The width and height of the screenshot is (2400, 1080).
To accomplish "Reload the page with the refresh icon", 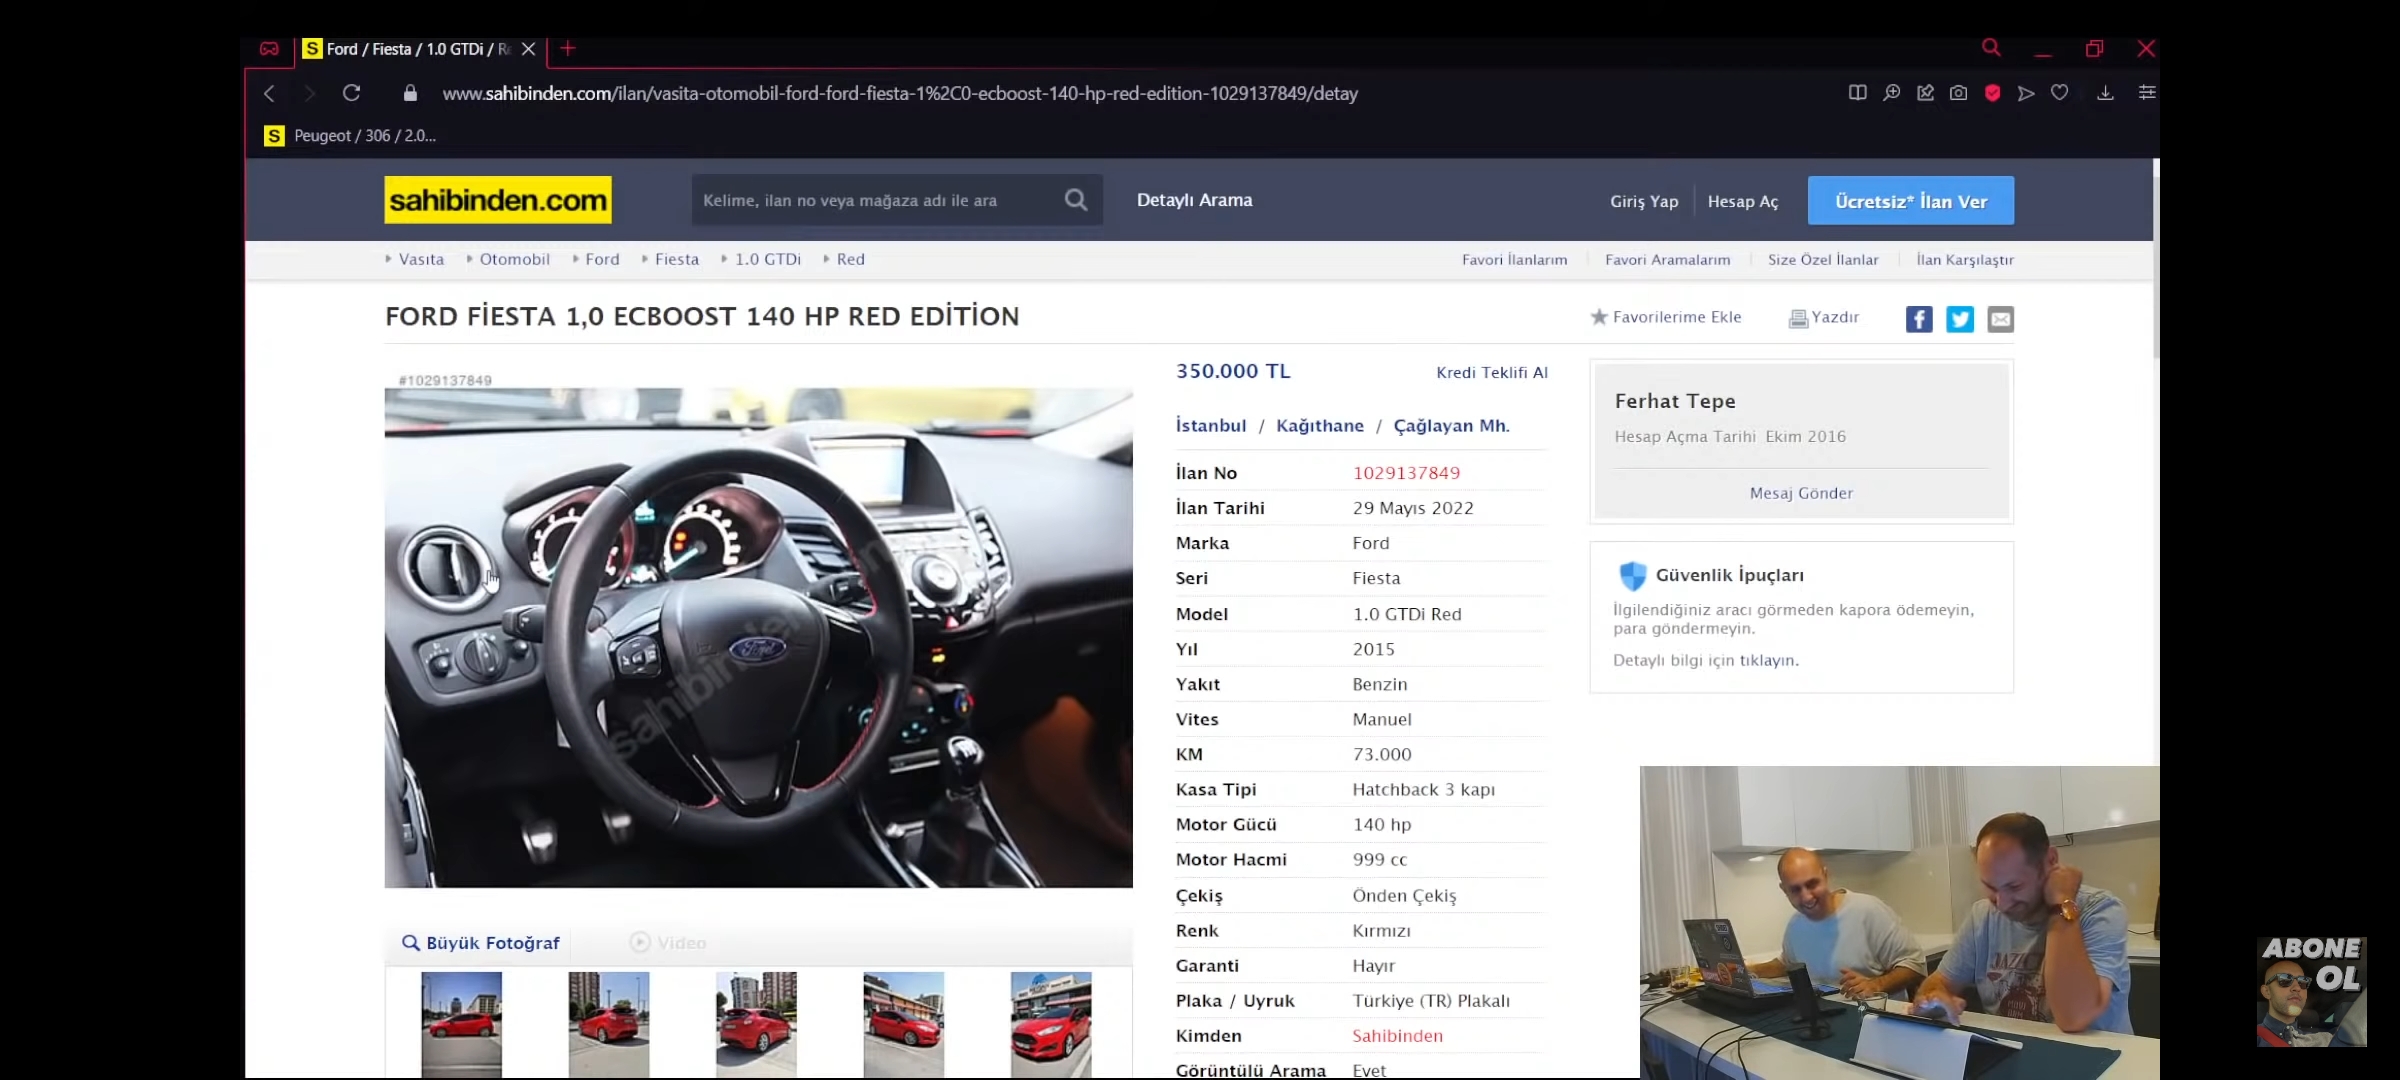I will tap(351, 93).
